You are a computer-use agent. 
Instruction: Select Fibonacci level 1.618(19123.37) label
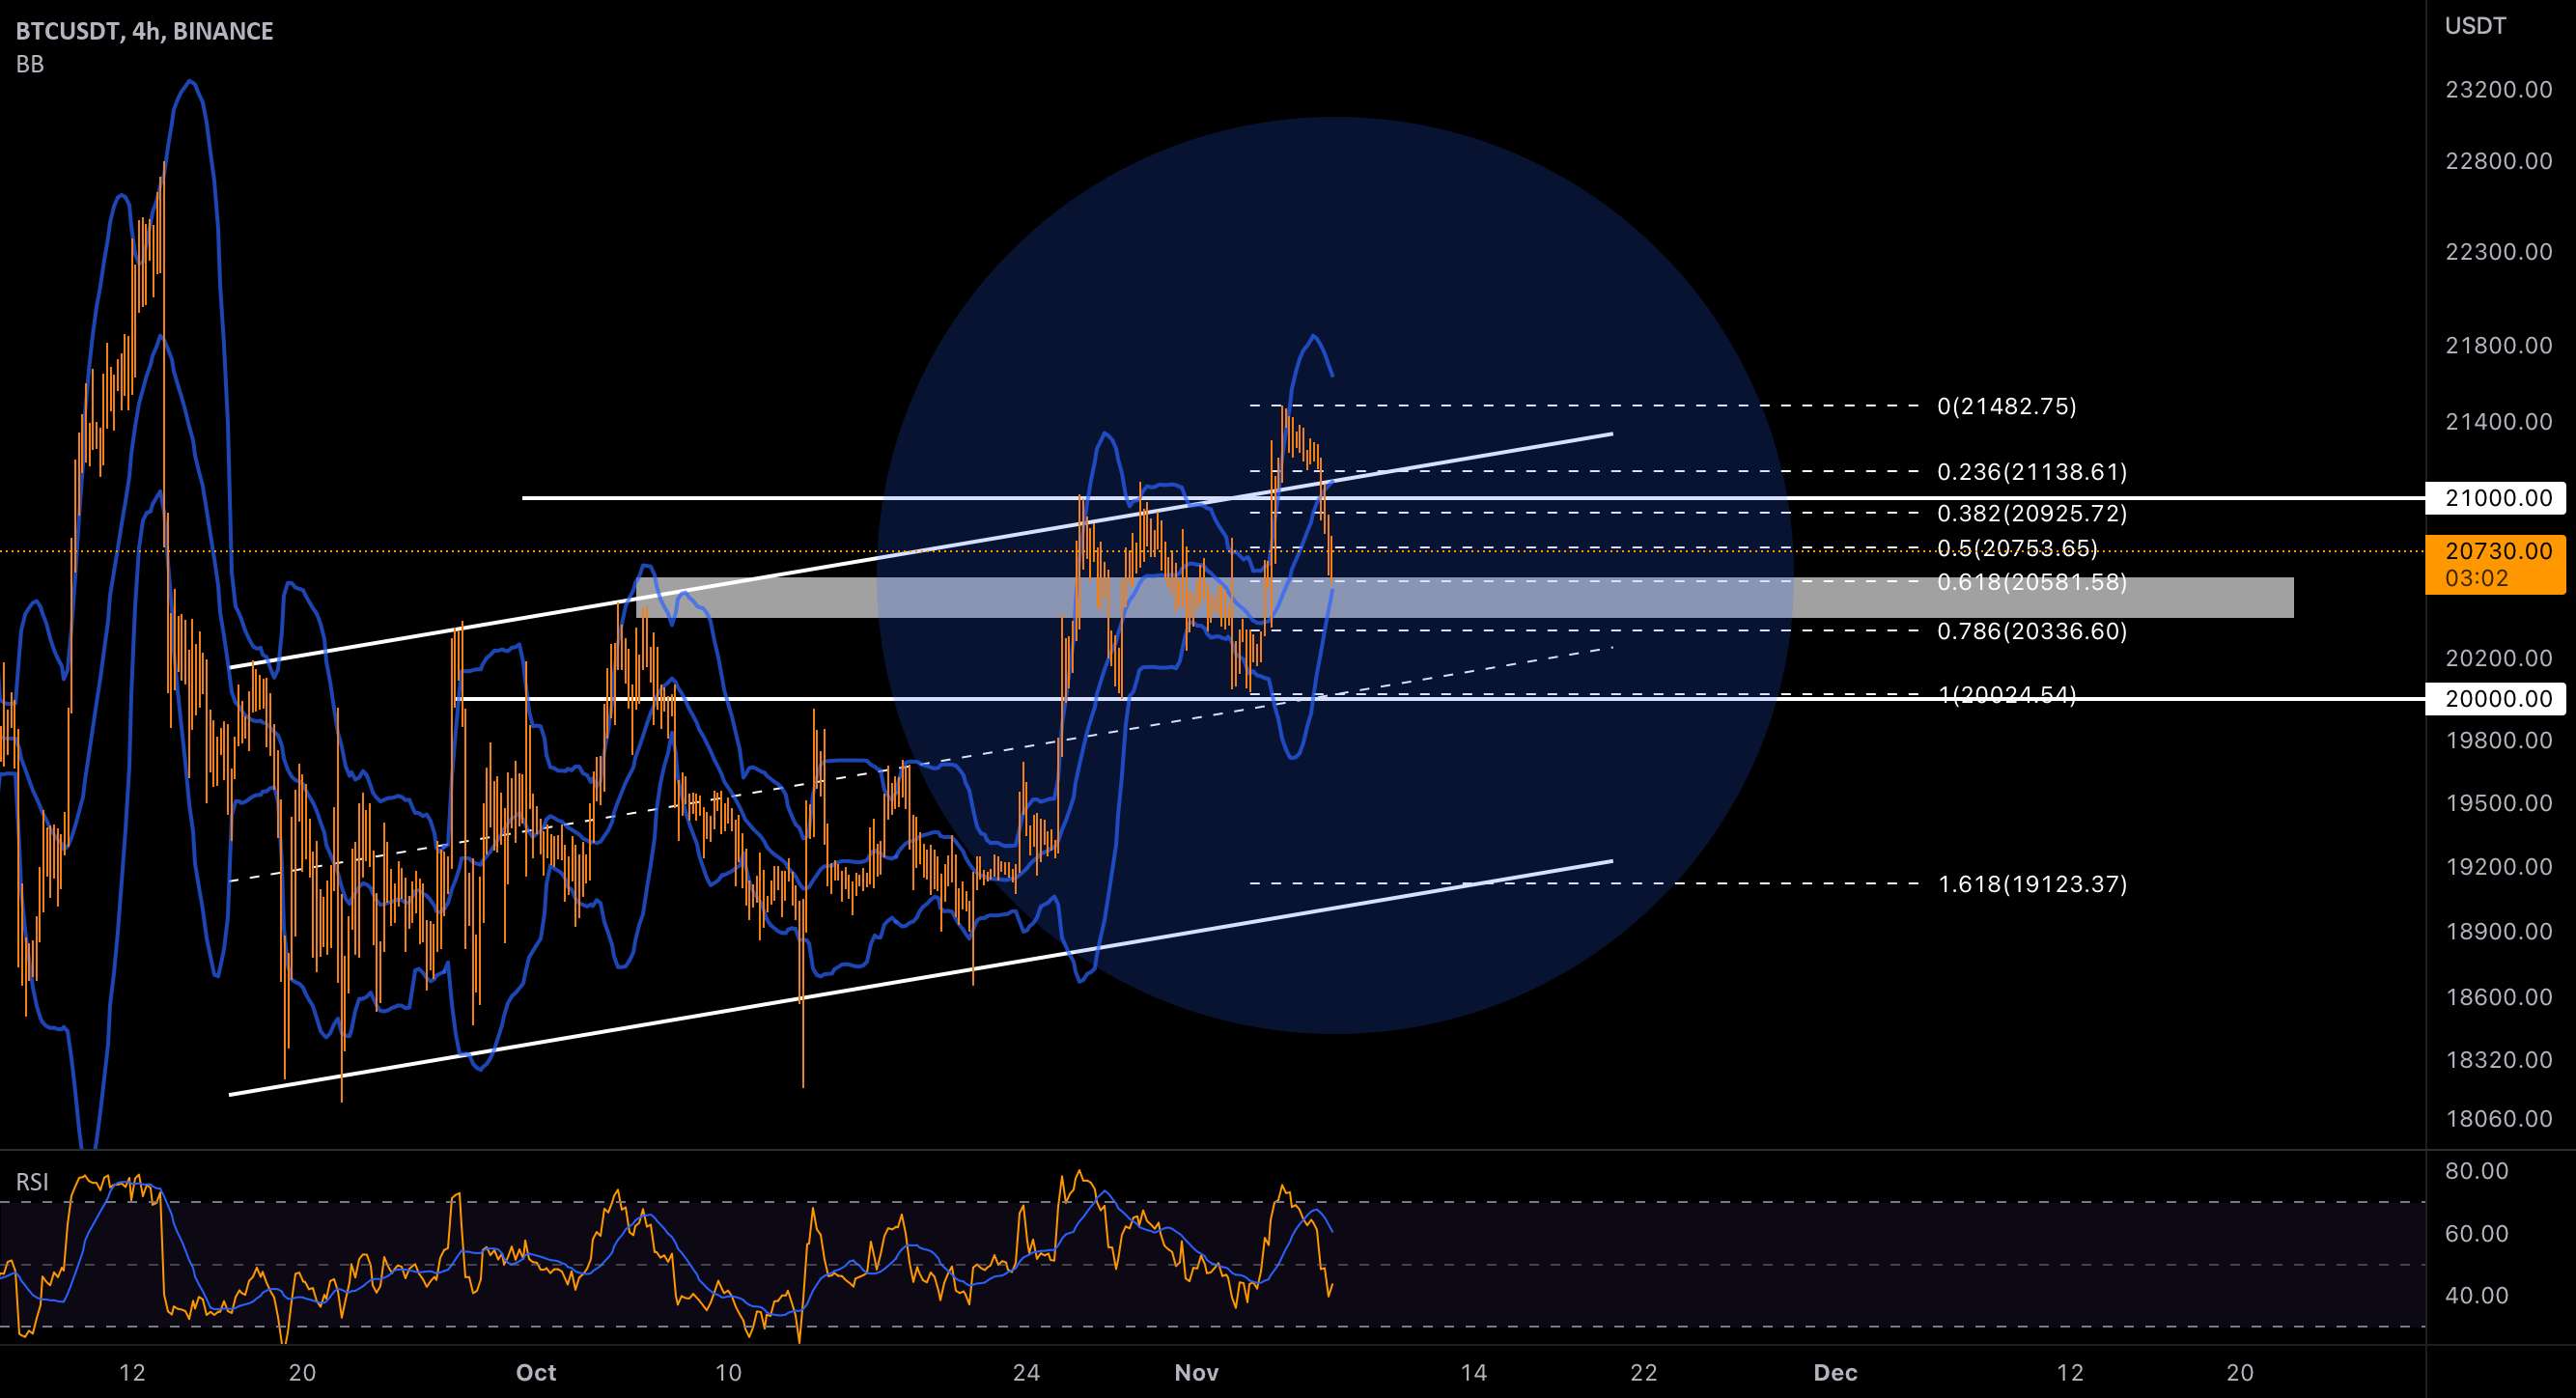point(2032,884)
